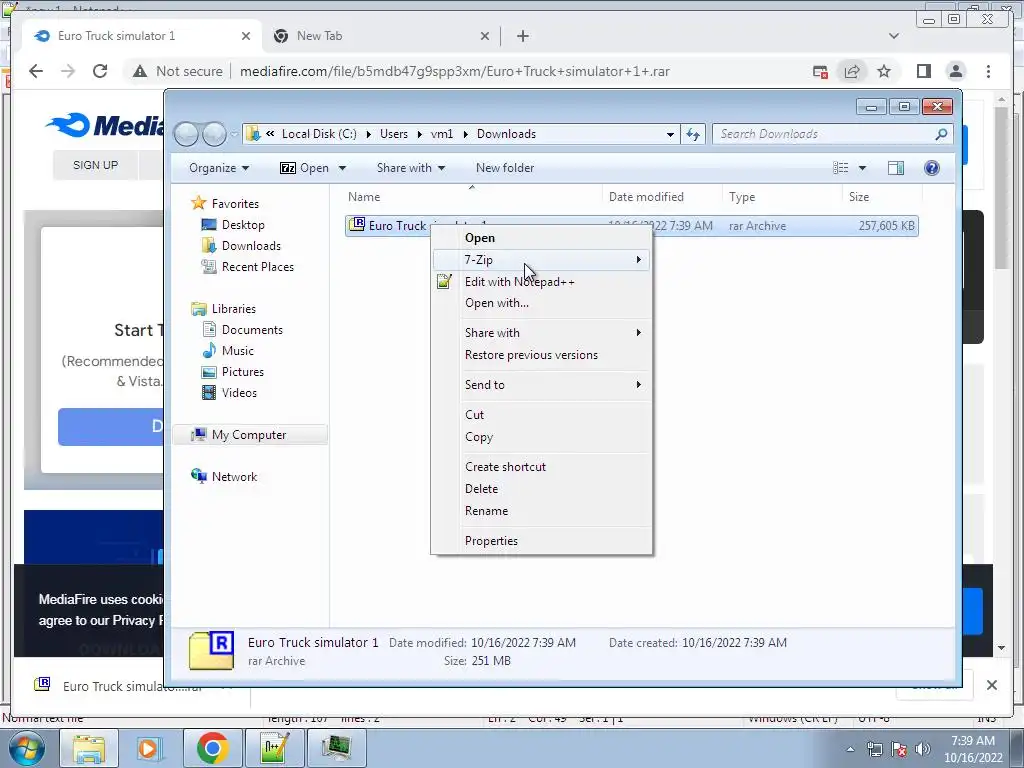Image resolution: width=1024 pixels, height=768 pixels.
Task: Go back in Chrome browser
Action: click(36, 71)
